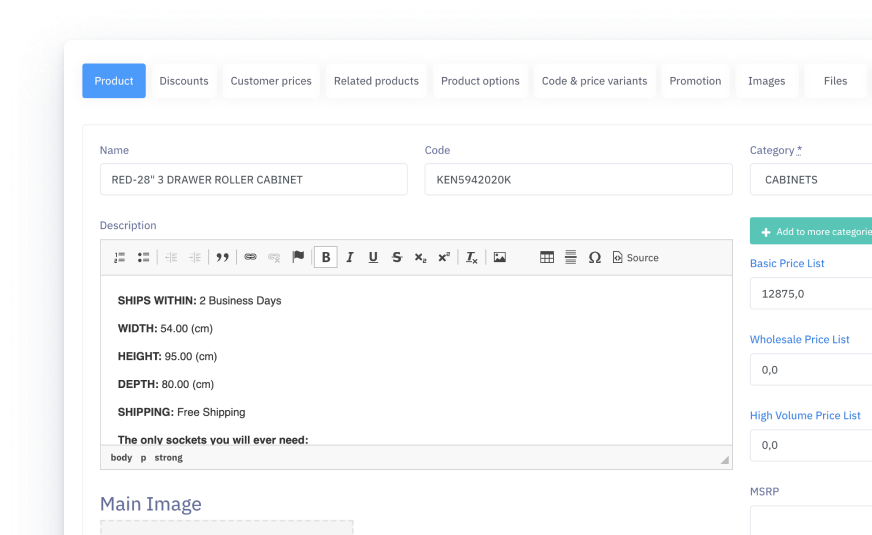
Task: Switch to Code & price variants tab
Action: click(594, 81)
